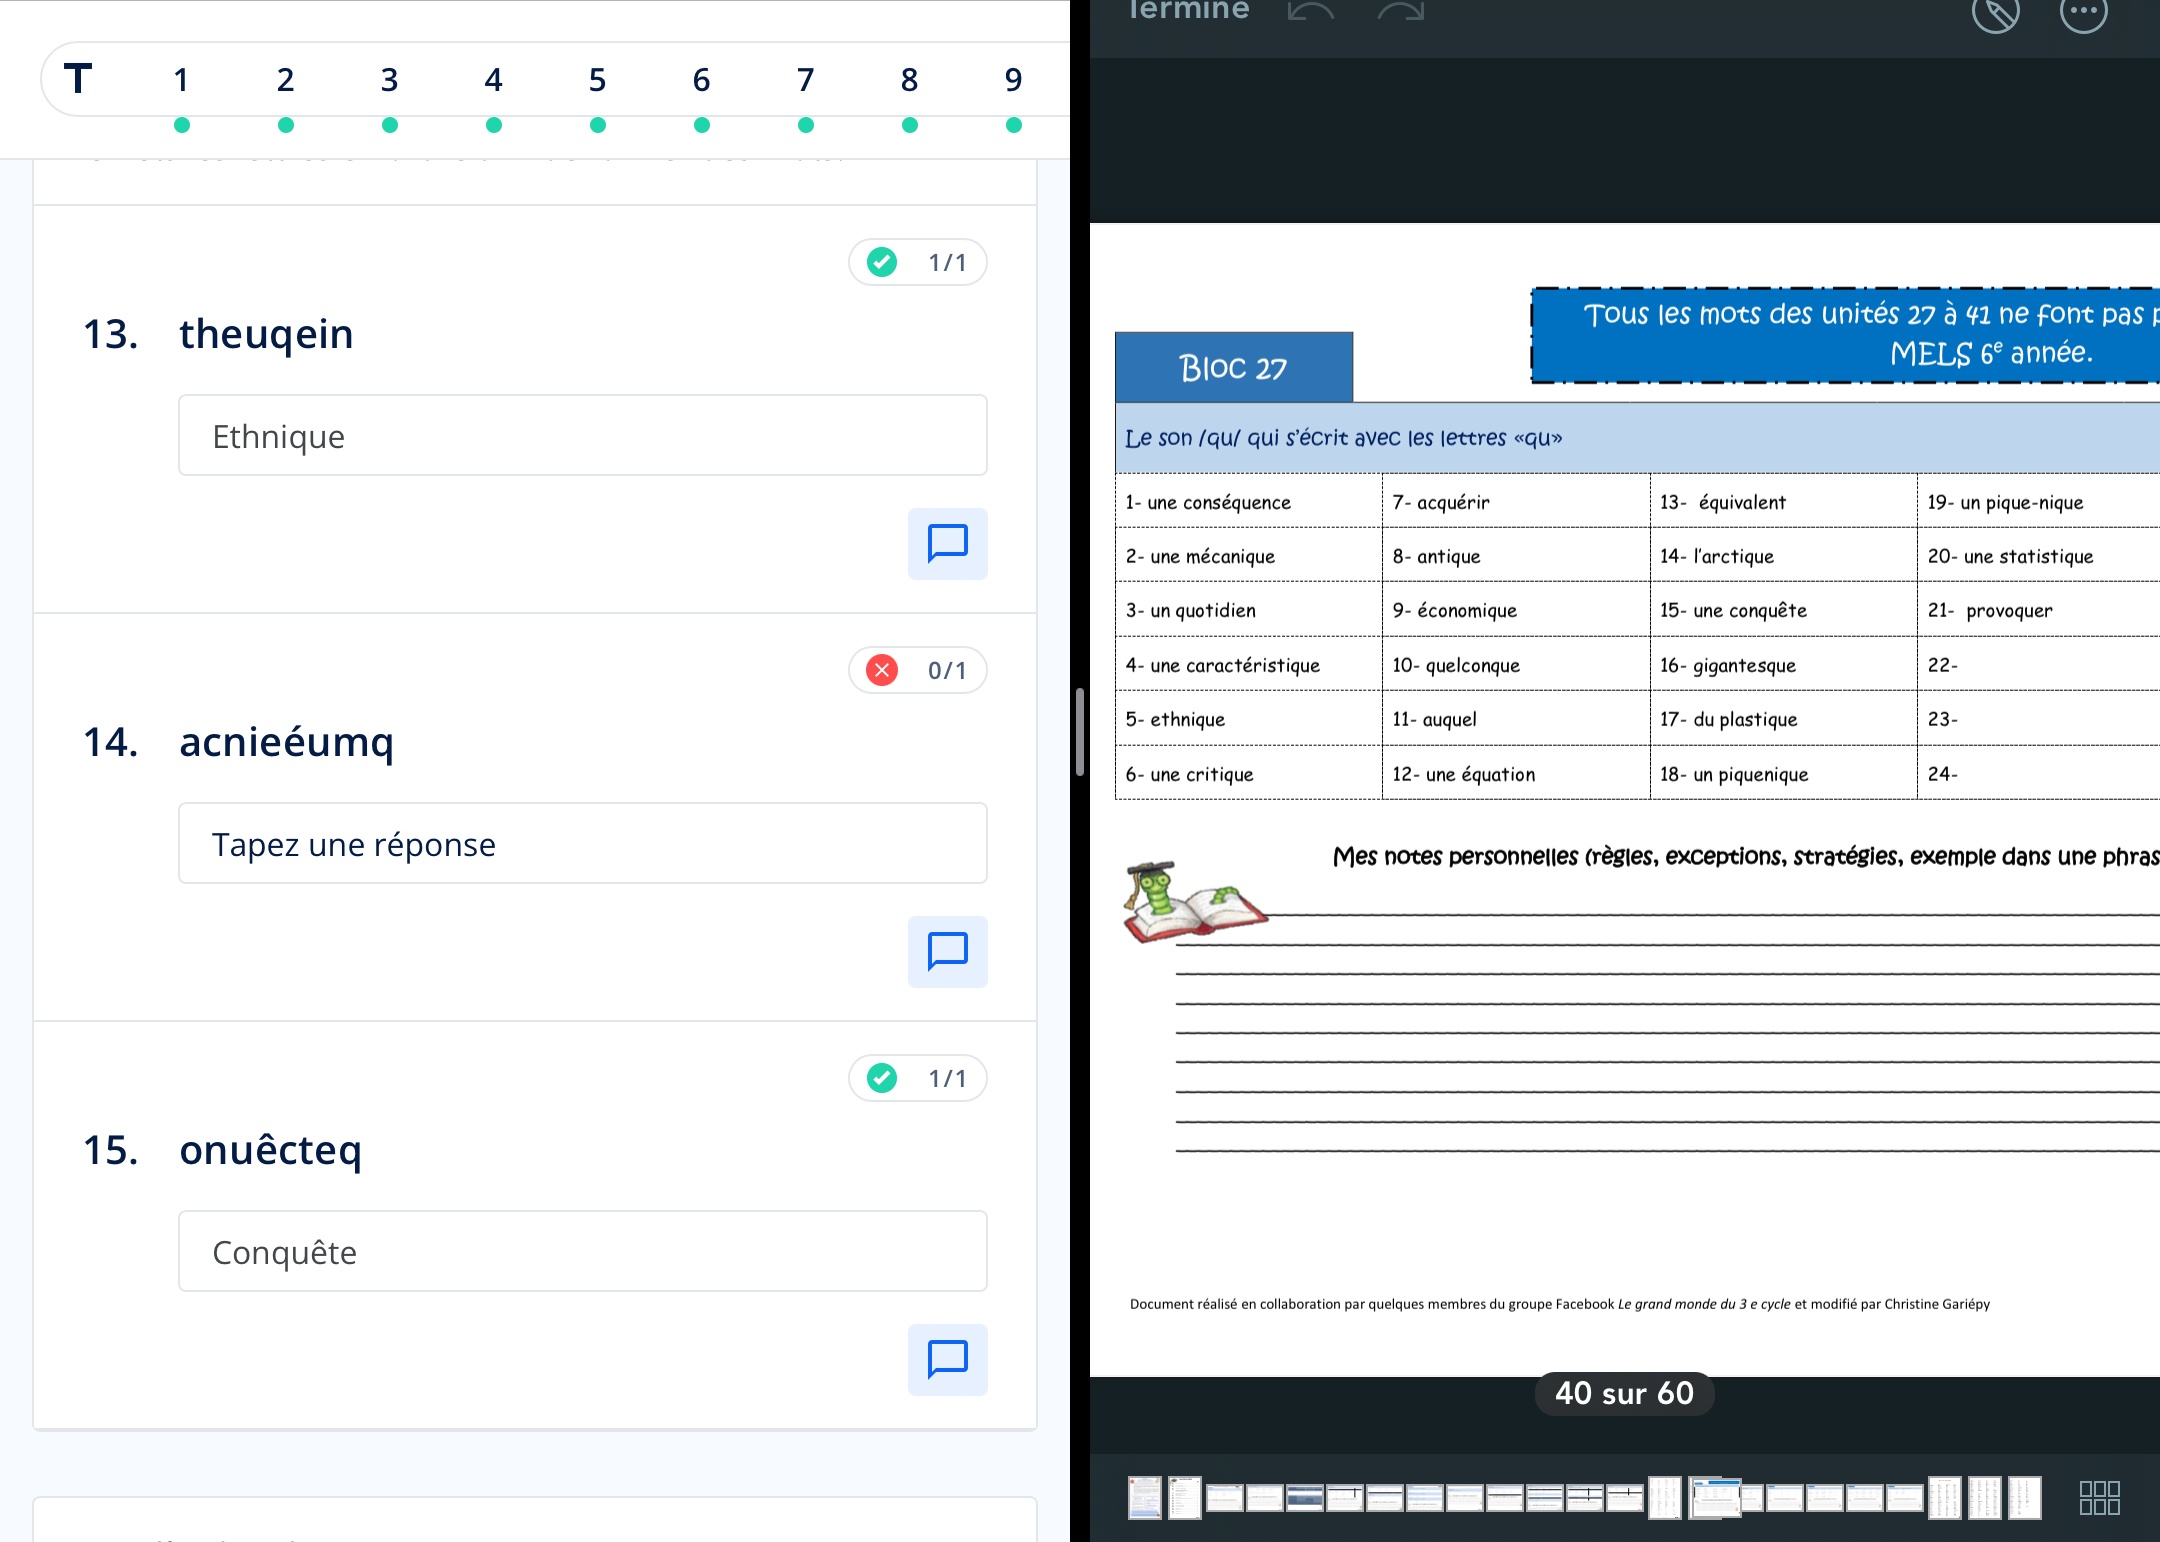The height and width of the screenshot is (1542, 2160).
Task: Click the Ethnique answer field
Action: coord(582,436)
